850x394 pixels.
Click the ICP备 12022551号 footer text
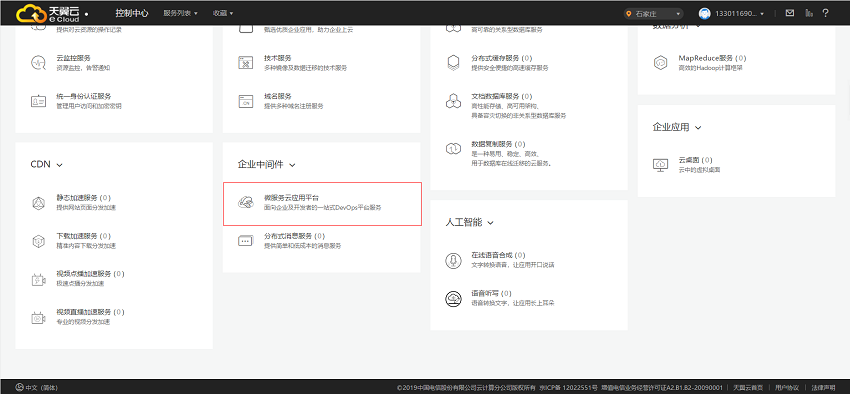click(568, 388)
